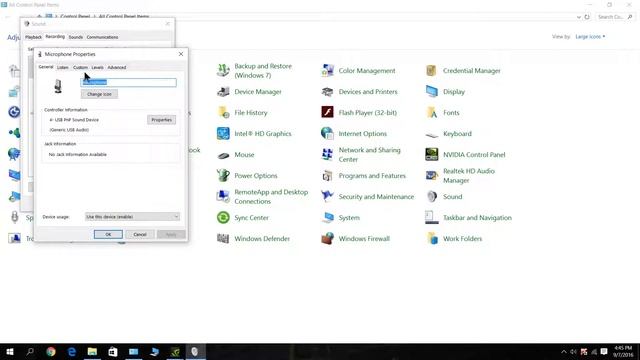Open the Windows Start menu
The image size is (640, 360).
(10, 351)
